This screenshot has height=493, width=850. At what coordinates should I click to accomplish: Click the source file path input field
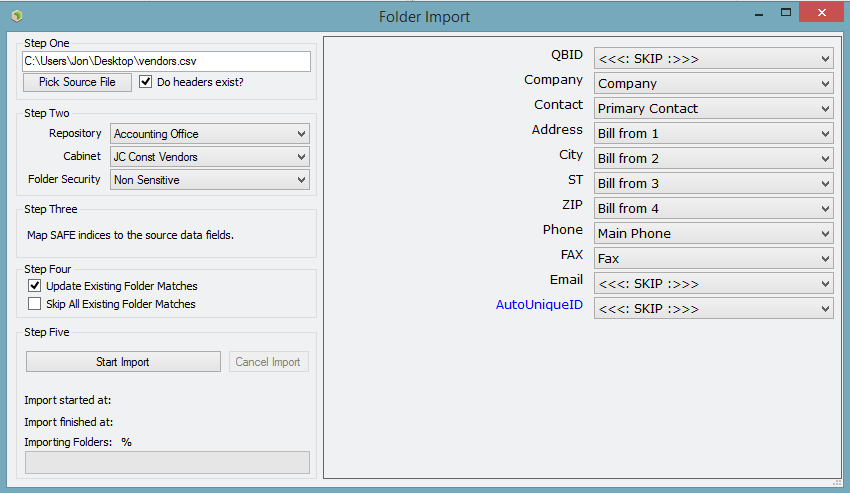click(x=166, y=61)
